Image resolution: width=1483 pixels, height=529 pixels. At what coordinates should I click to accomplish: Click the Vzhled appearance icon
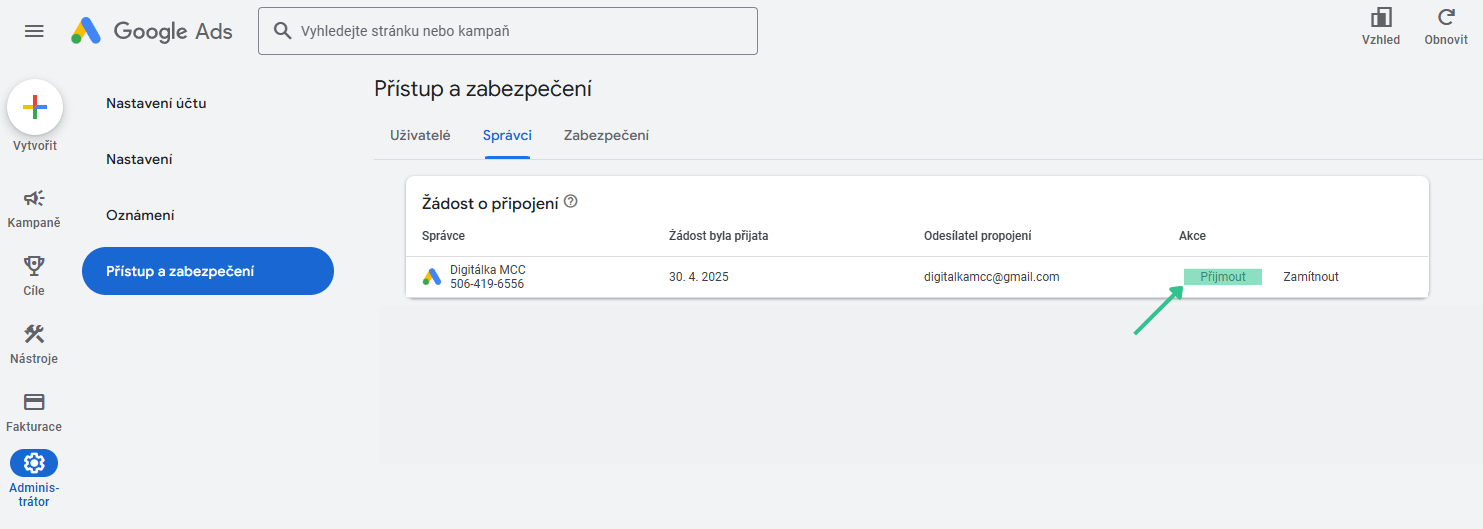click(1380, 18)
